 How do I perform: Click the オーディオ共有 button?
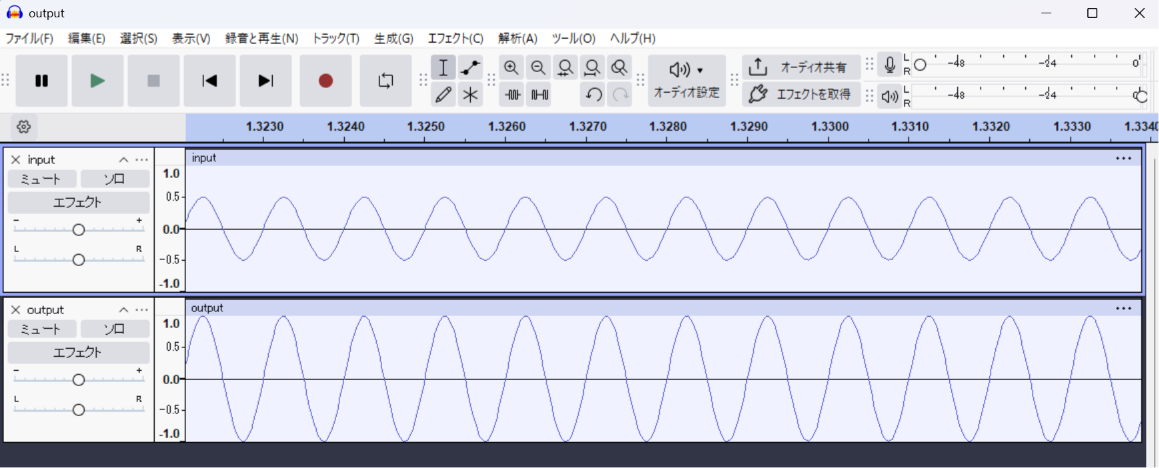click(801, 68)
